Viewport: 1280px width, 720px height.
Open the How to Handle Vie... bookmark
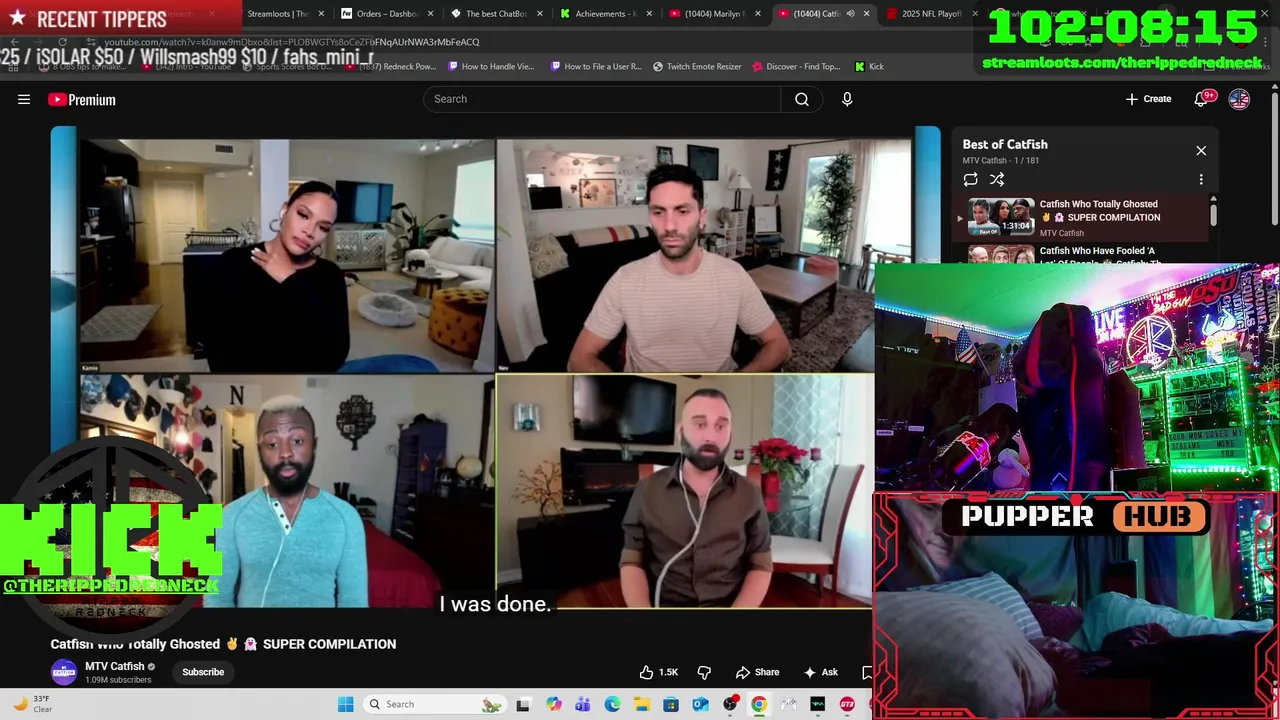click(x=491, y=67)
